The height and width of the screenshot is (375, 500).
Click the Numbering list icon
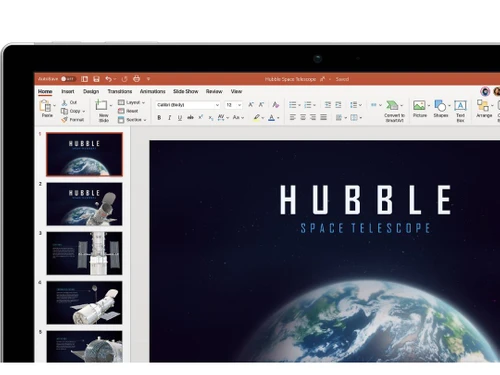[308, 105]
